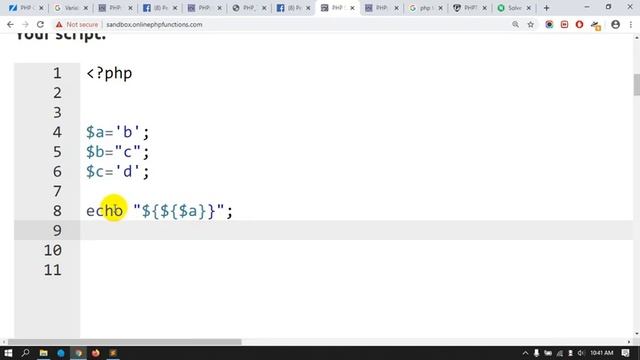The image size is (640, 360).
Task: Click the "${${$a}}" string on line 8
Action: 179,211
